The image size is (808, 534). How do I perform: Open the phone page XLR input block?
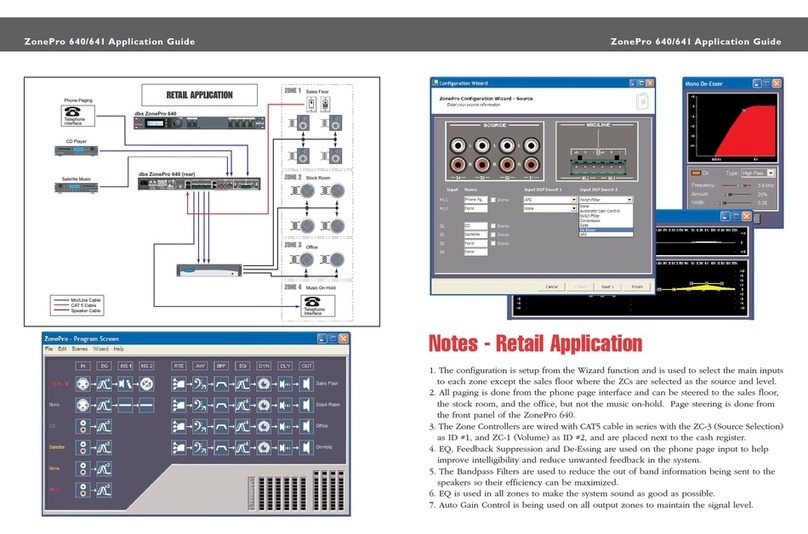pyautogui.click(x=82, y=383)
